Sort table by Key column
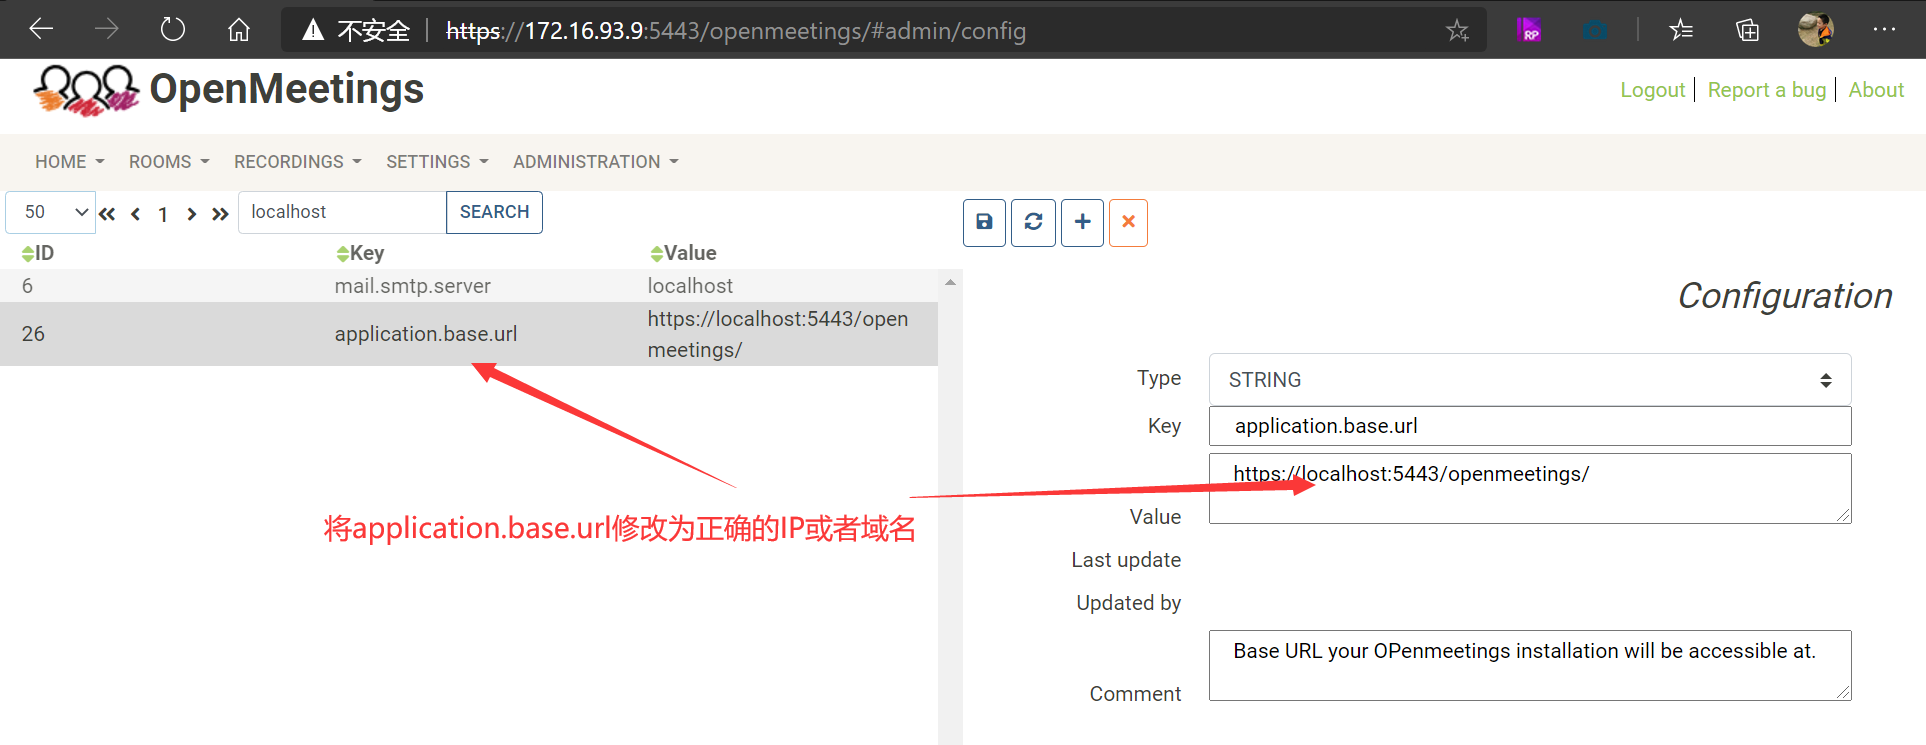Image resolution: width=1926 pixels, height=745 pixels. [x=360, y=253]
